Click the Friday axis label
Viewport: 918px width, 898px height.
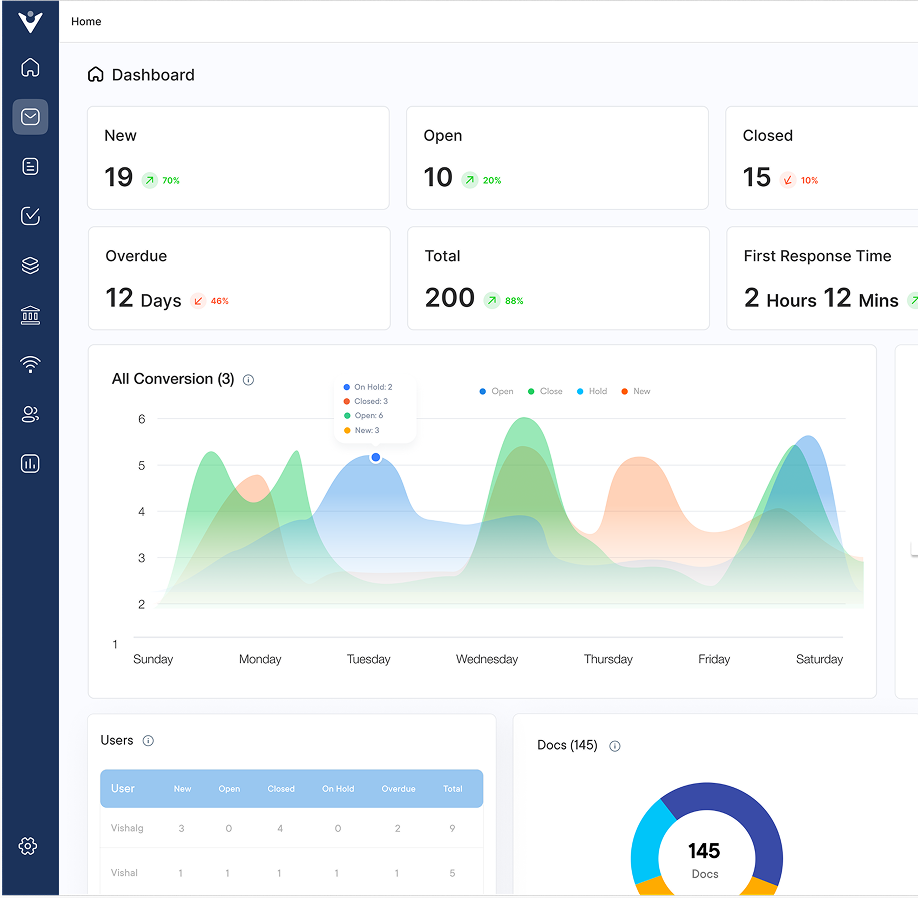tap(714, 659)
